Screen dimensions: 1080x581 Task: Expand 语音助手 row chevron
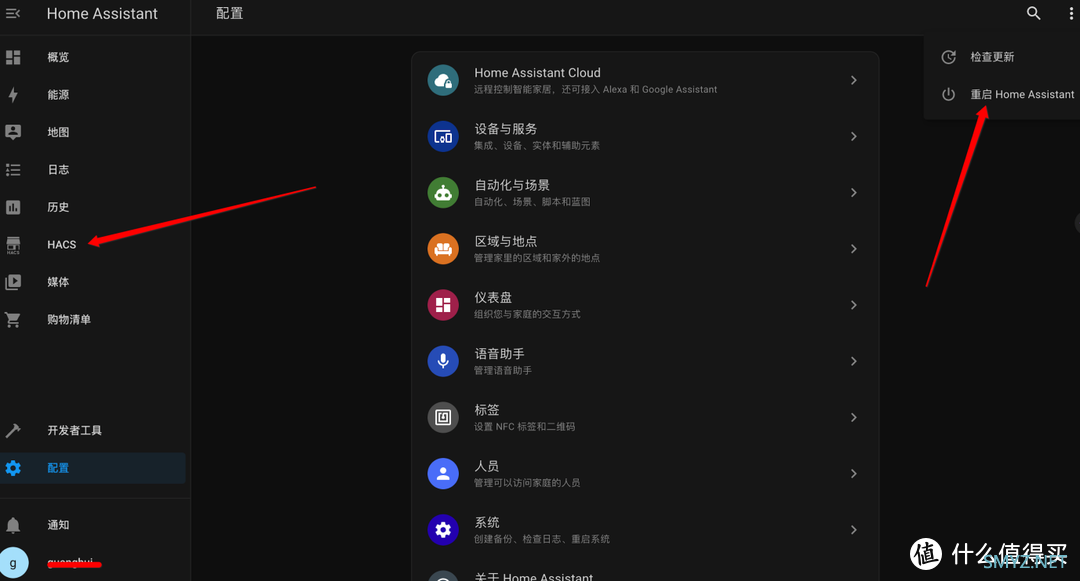853,361
